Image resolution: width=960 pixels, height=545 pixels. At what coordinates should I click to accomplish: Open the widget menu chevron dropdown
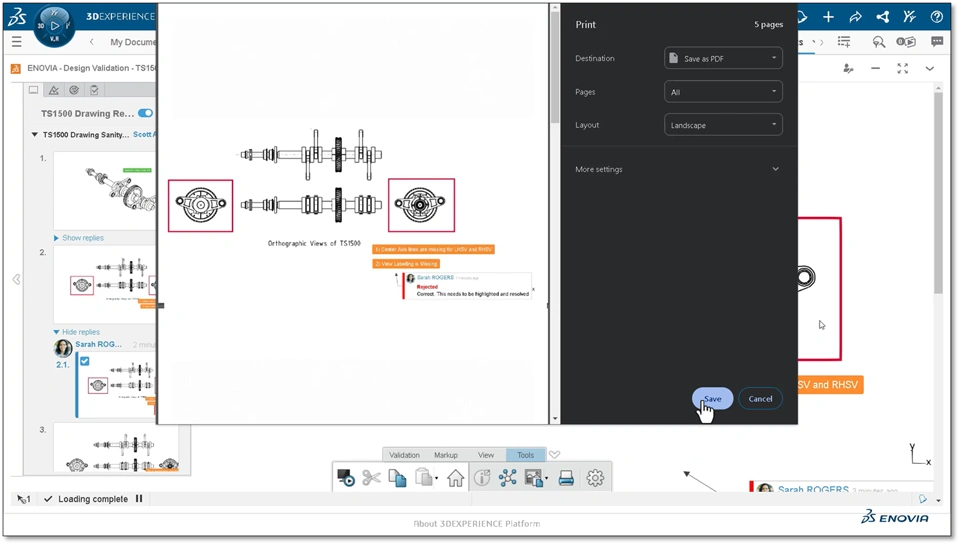coord(929,69)
